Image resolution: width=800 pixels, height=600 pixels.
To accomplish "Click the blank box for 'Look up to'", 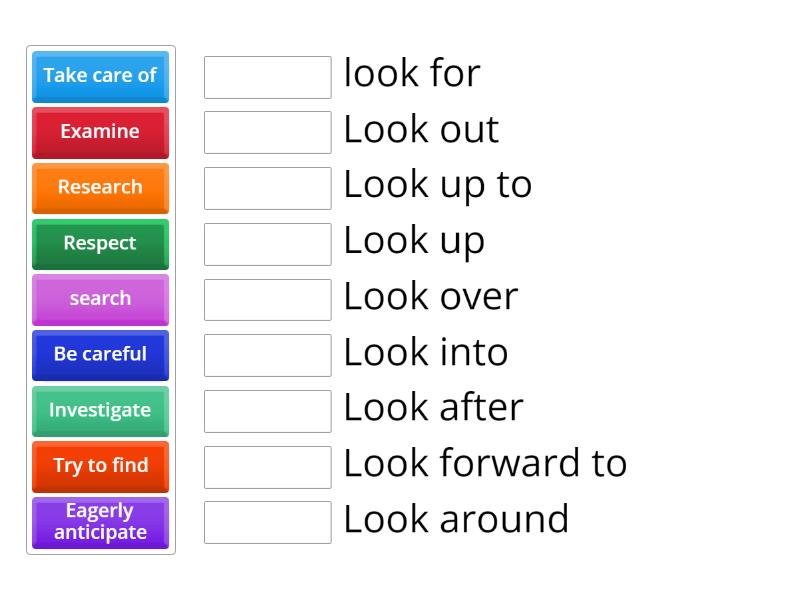I will pos(267,188).
